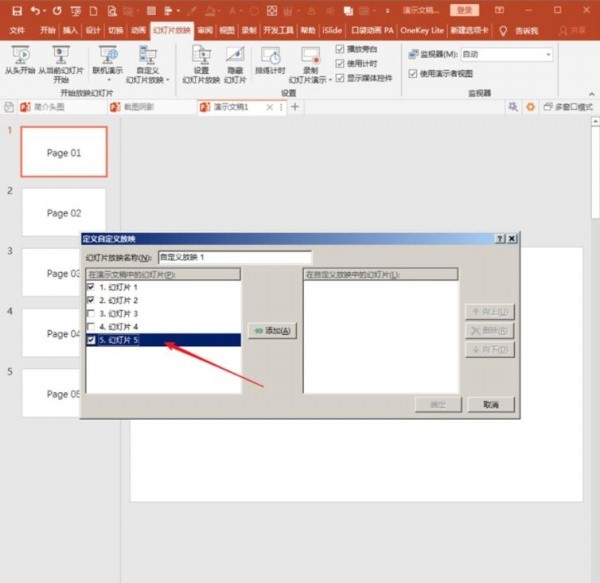
Task: Switch to the iSlide ribbon tab
Action: (332, 31)
